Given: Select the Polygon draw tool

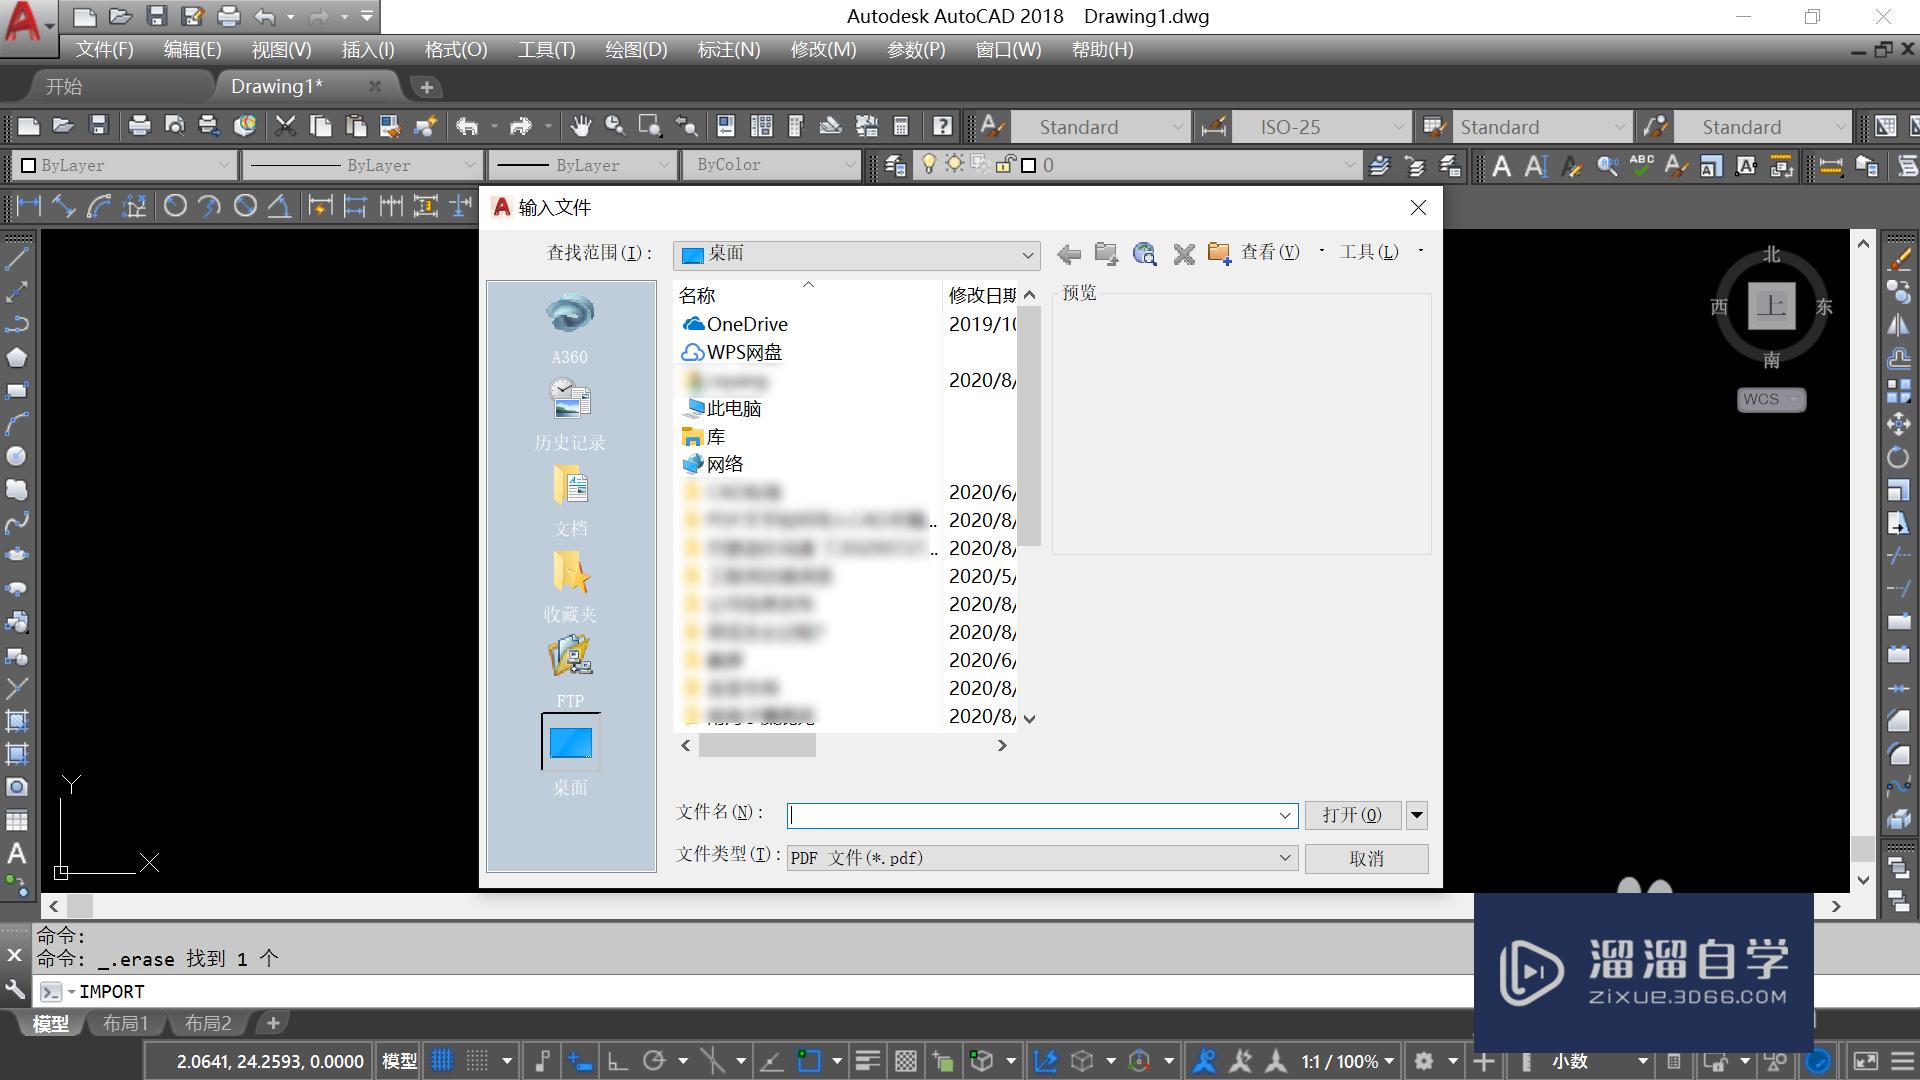Looking at the screenshot, I should click(16, 357).
